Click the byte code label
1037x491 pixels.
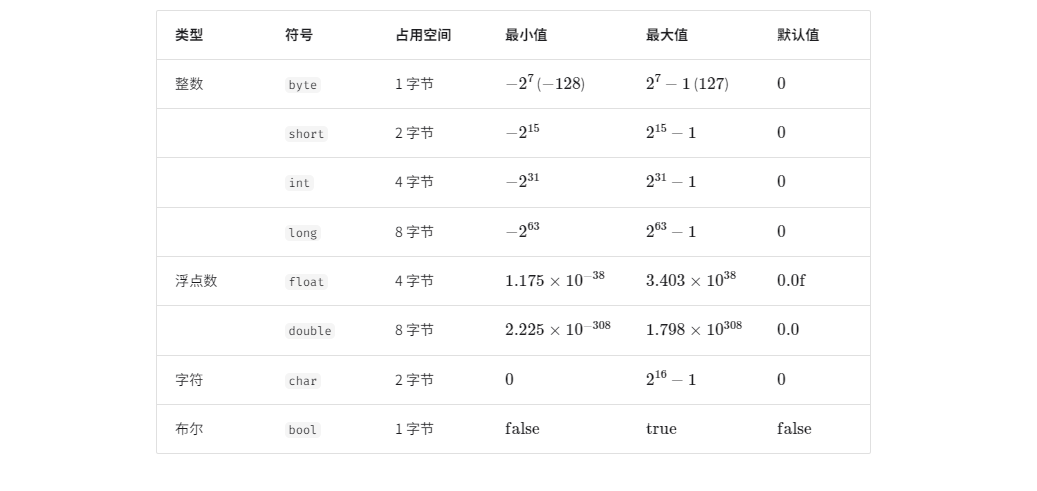pyautogui.click(x=303, y=85)
